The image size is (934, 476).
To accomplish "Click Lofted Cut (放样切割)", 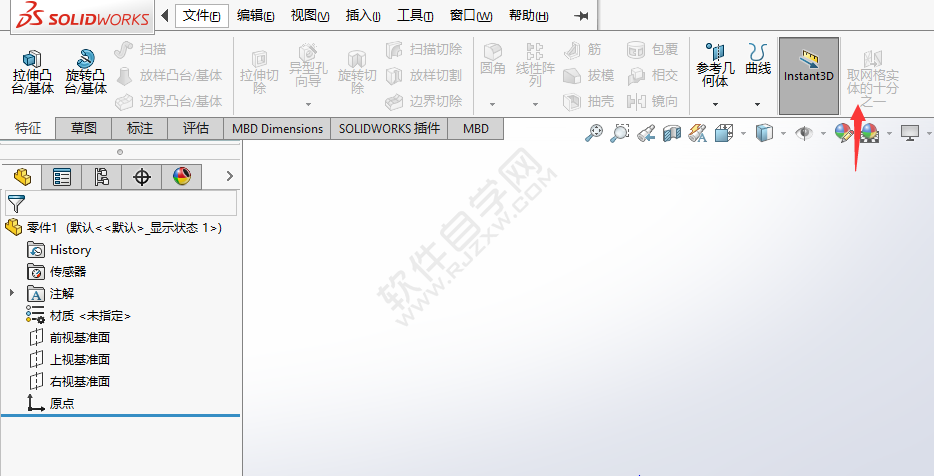I will pos(424,76).
